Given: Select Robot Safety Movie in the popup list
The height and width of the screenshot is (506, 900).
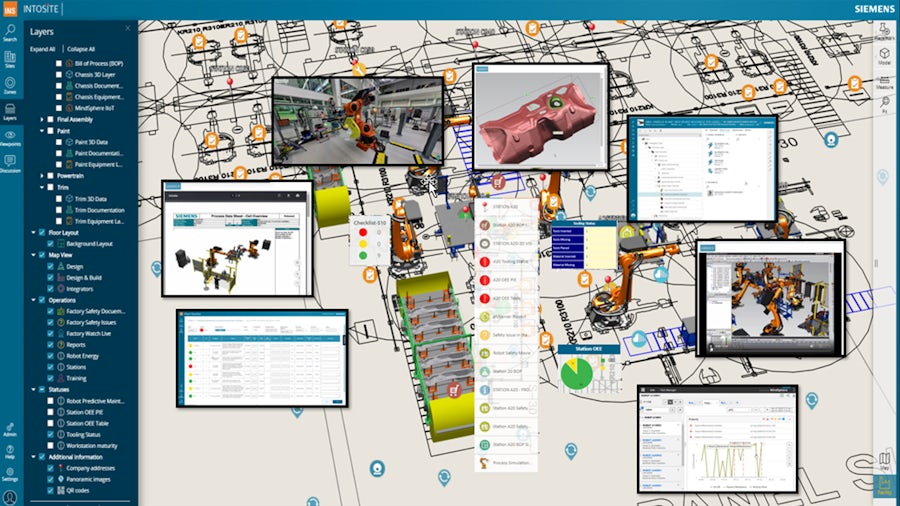Looking at the screenshot, I should [x=506, y=353].
